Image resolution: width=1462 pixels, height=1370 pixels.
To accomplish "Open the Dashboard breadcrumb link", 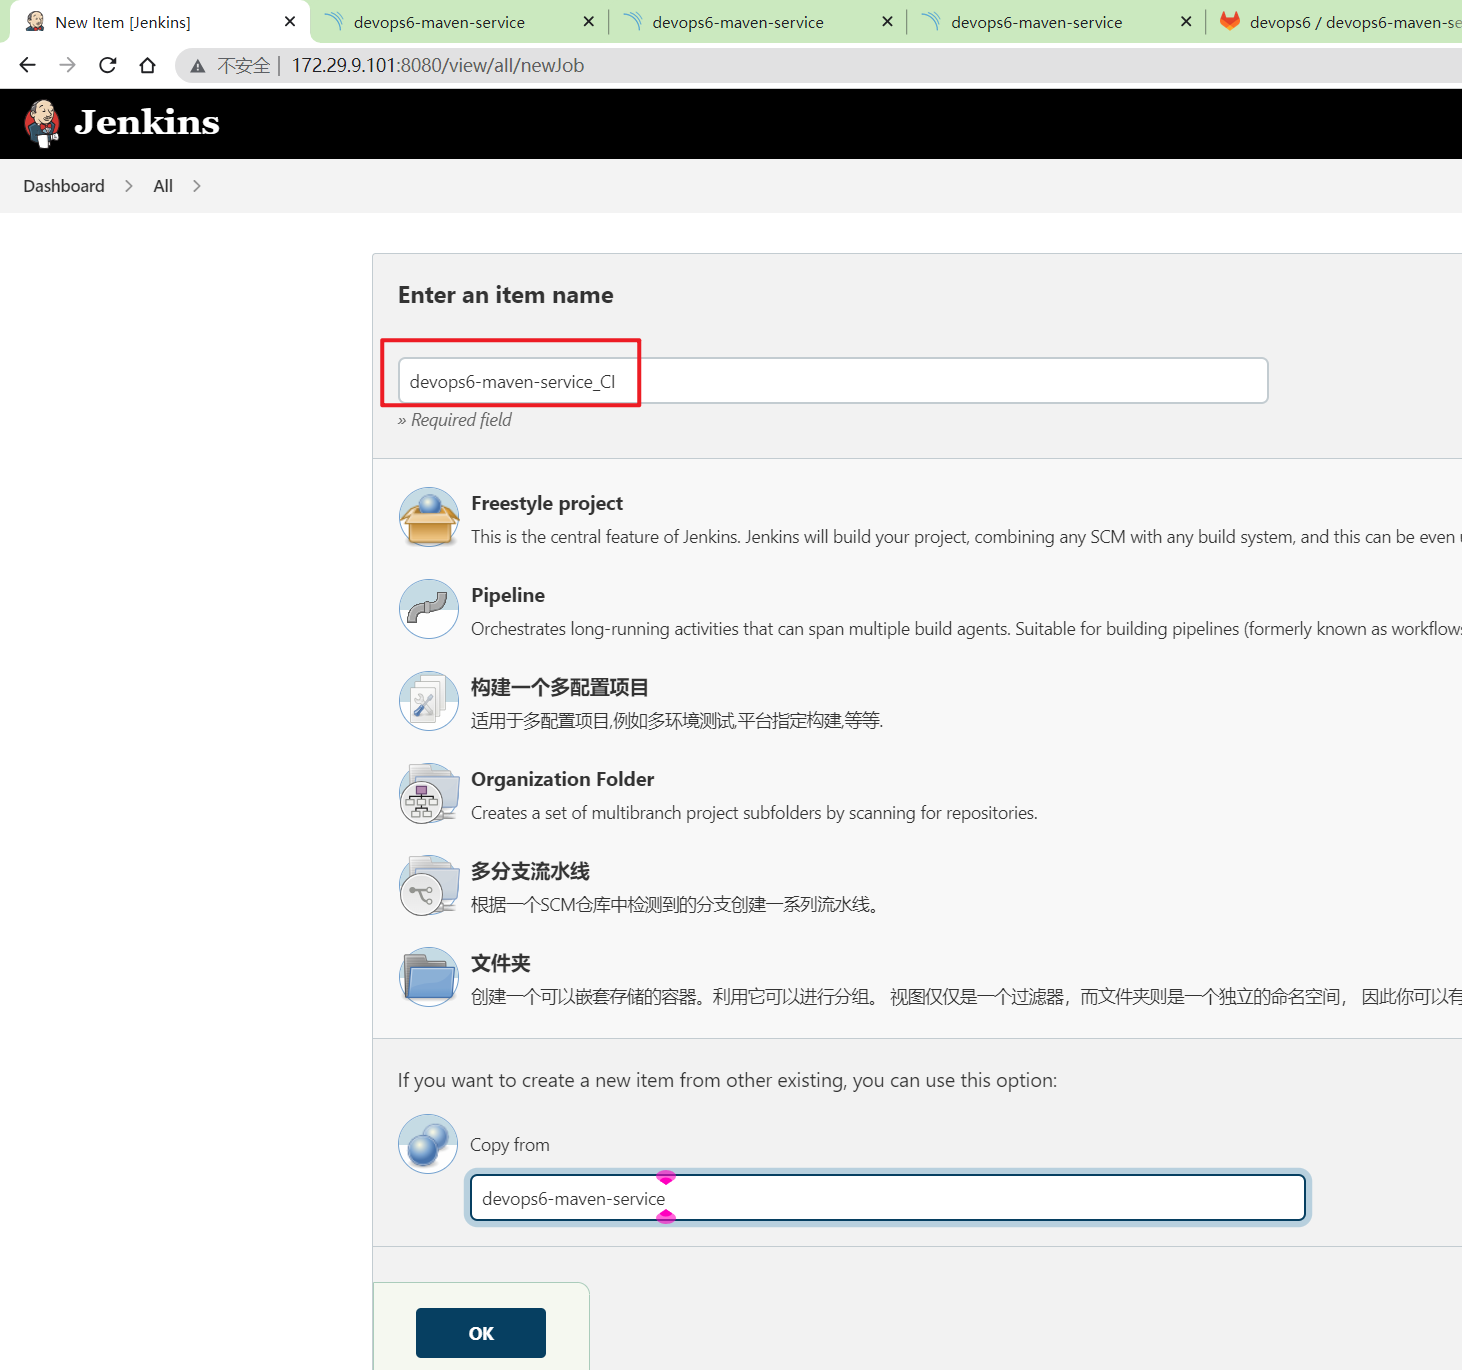I will tap(64, 186).
